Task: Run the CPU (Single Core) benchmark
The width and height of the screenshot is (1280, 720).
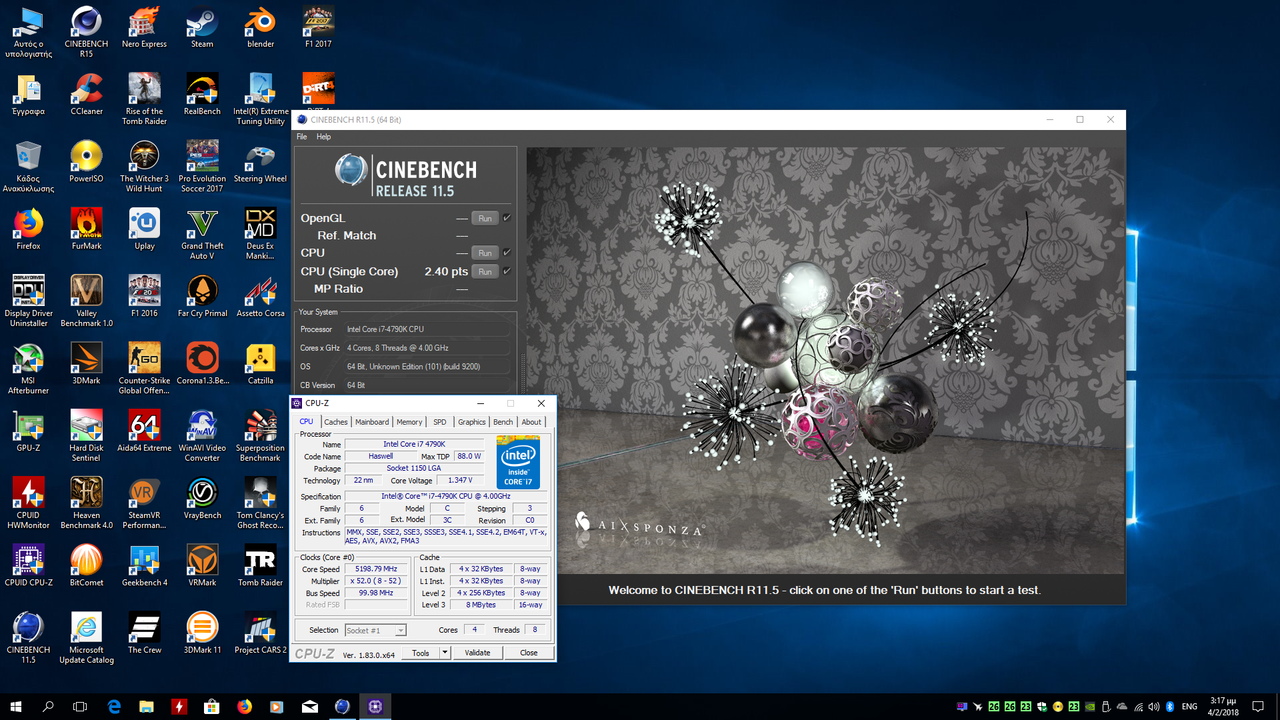Action: pos(484,271)
